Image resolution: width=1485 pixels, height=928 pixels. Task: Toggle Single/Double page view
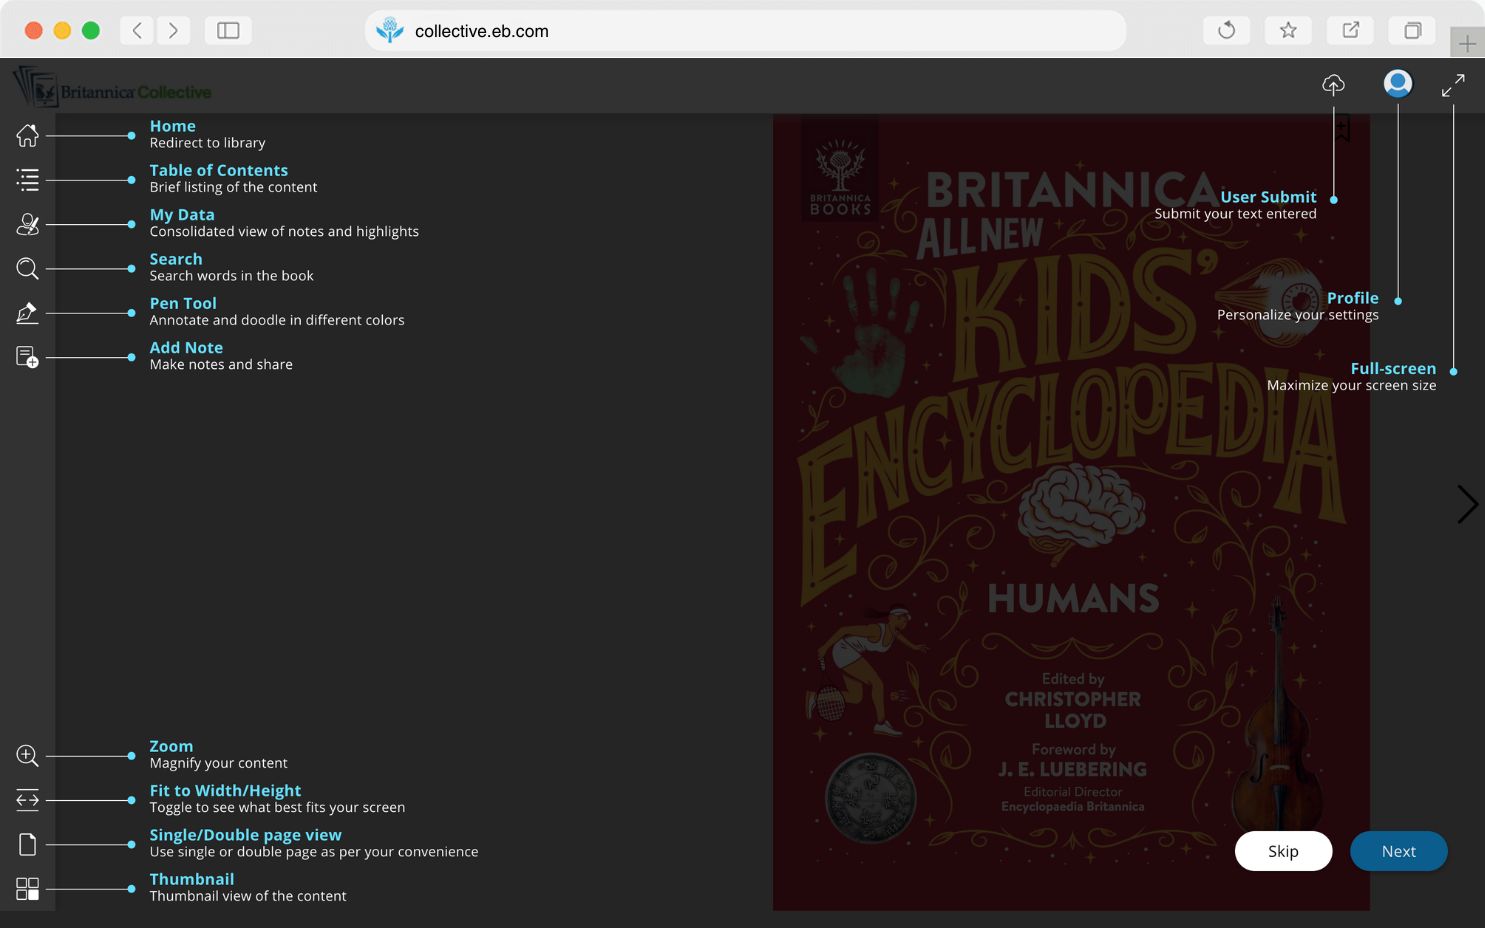pyautogui.click(x=27, y=845)
